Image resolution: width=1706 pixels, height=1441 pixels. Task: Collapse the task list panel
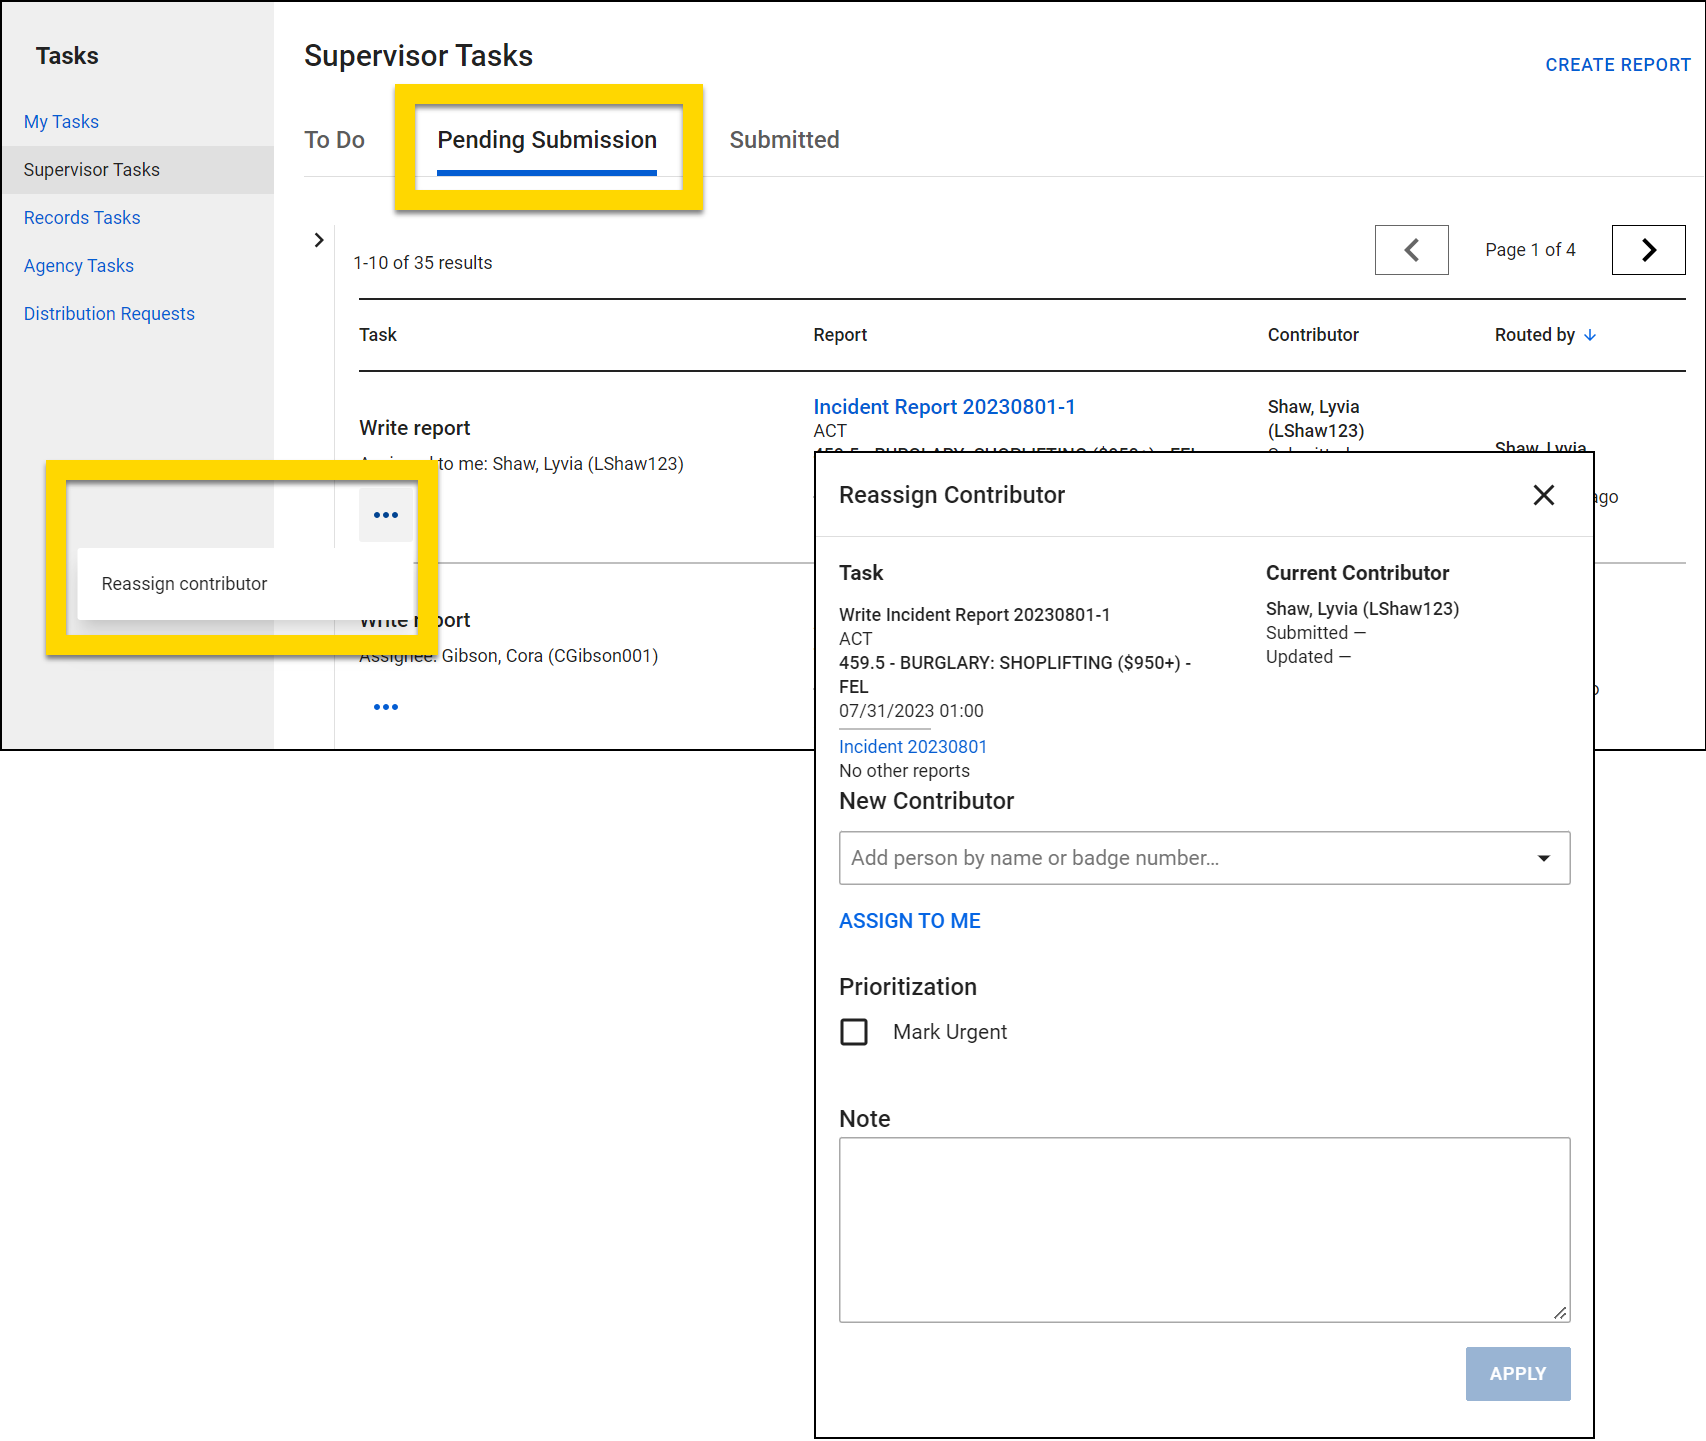[x=319, y=240]
